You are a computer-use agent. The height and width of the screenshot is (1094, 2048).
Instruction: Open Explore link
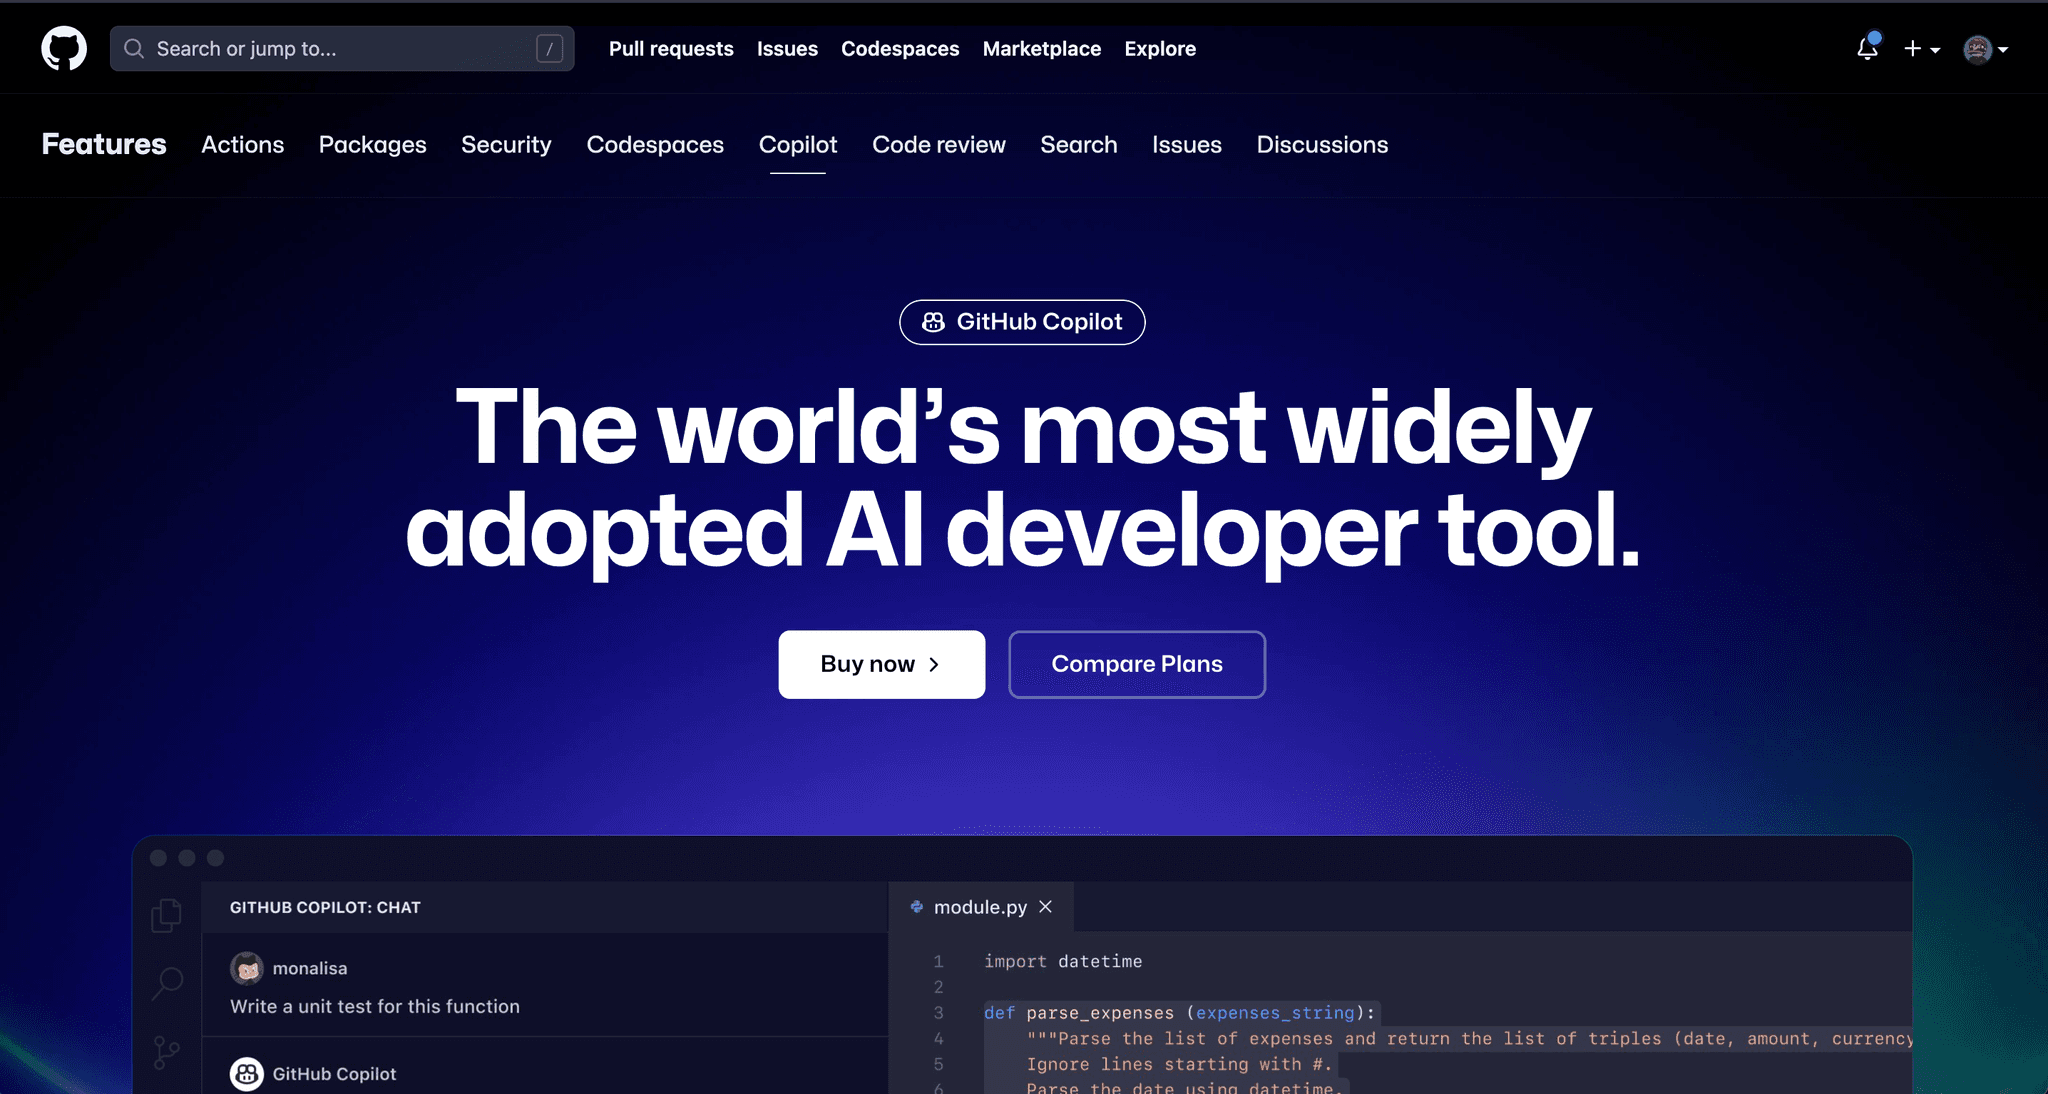(1160, 48)
